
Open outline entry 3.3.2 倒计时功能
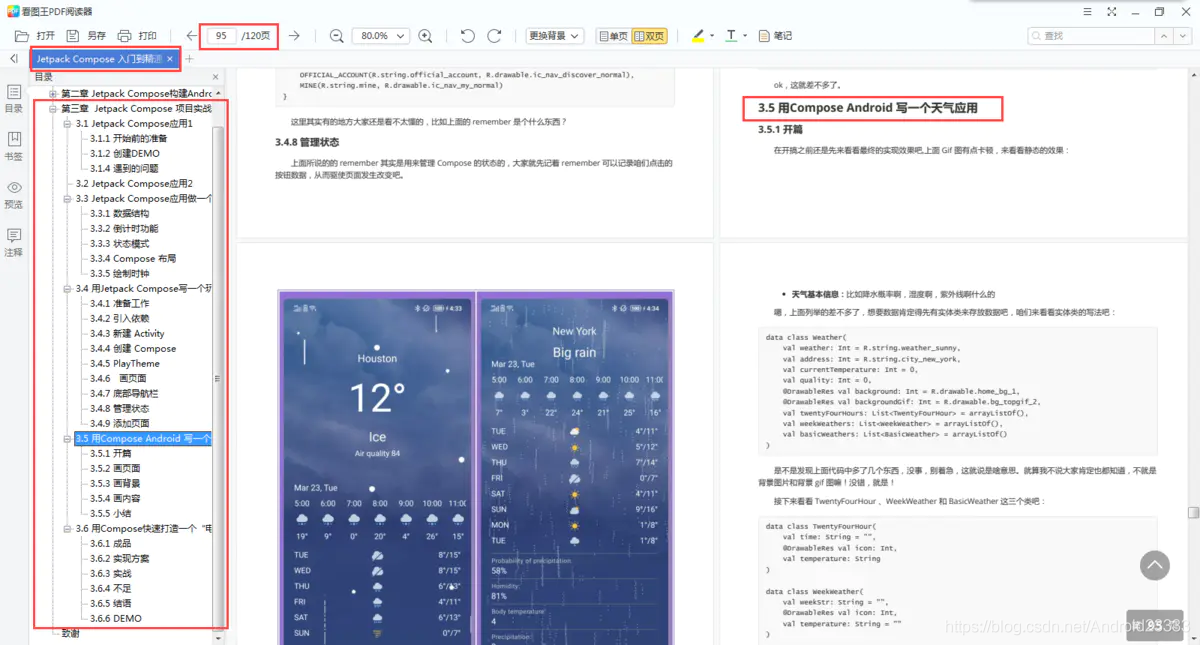point(124,228)
